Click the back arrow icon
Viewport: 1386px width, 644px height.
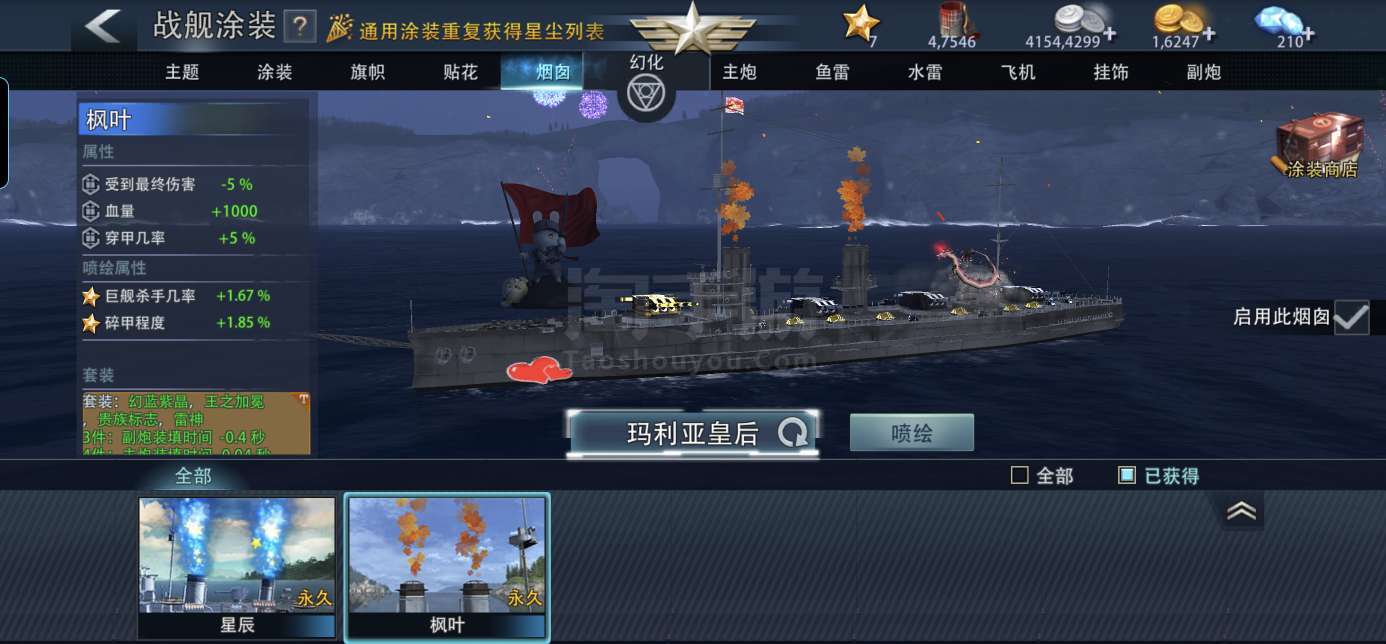103,26
